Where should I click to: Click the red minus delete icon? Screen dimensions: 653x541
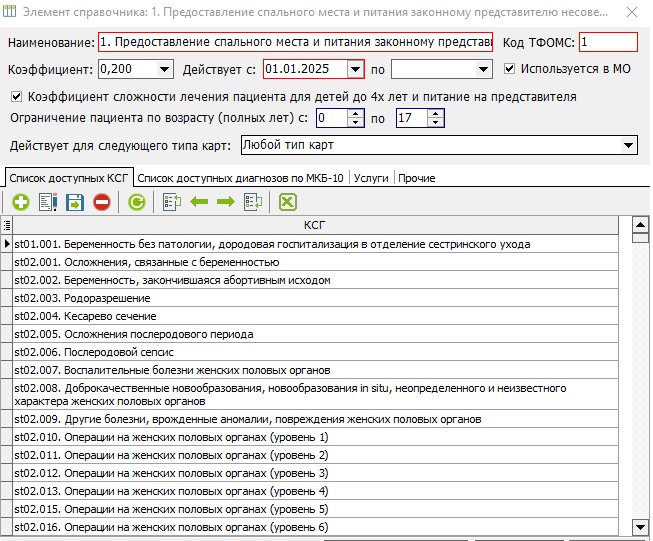click(x=102, y=202)
